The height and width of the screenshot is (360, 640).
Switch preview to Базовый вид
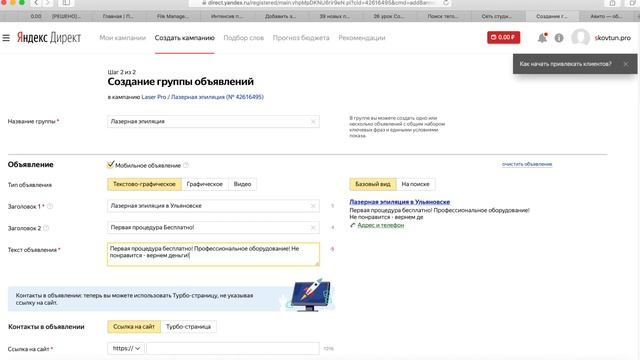point(373,184)
